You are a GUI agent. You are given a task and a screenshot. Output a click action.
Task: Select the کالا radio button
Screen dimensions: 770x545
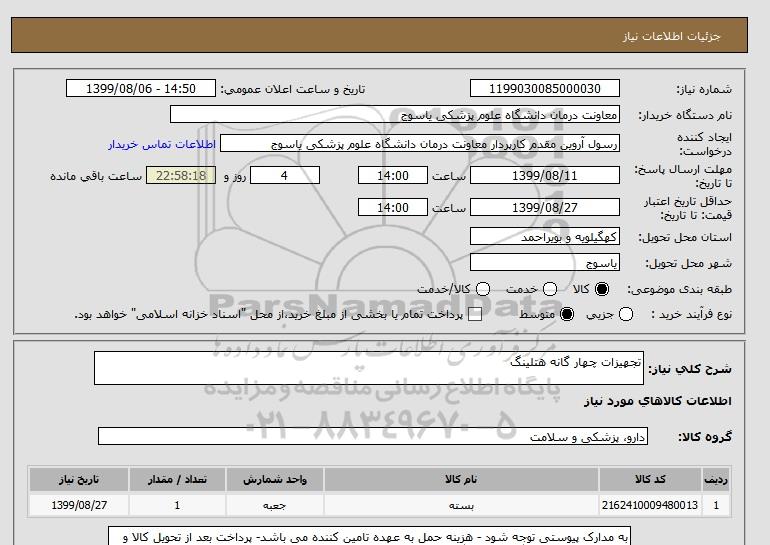tap(602, 289)
